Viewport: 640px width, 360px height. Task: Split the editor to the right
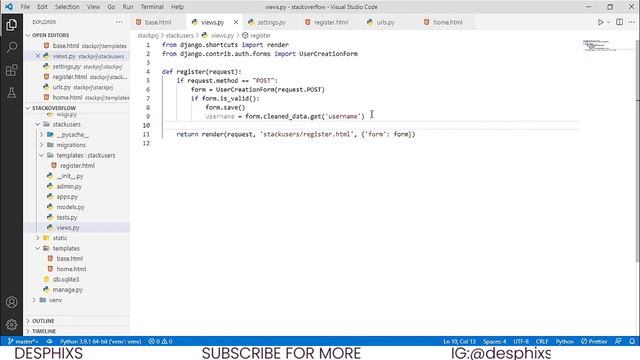(x=619, y=22)
